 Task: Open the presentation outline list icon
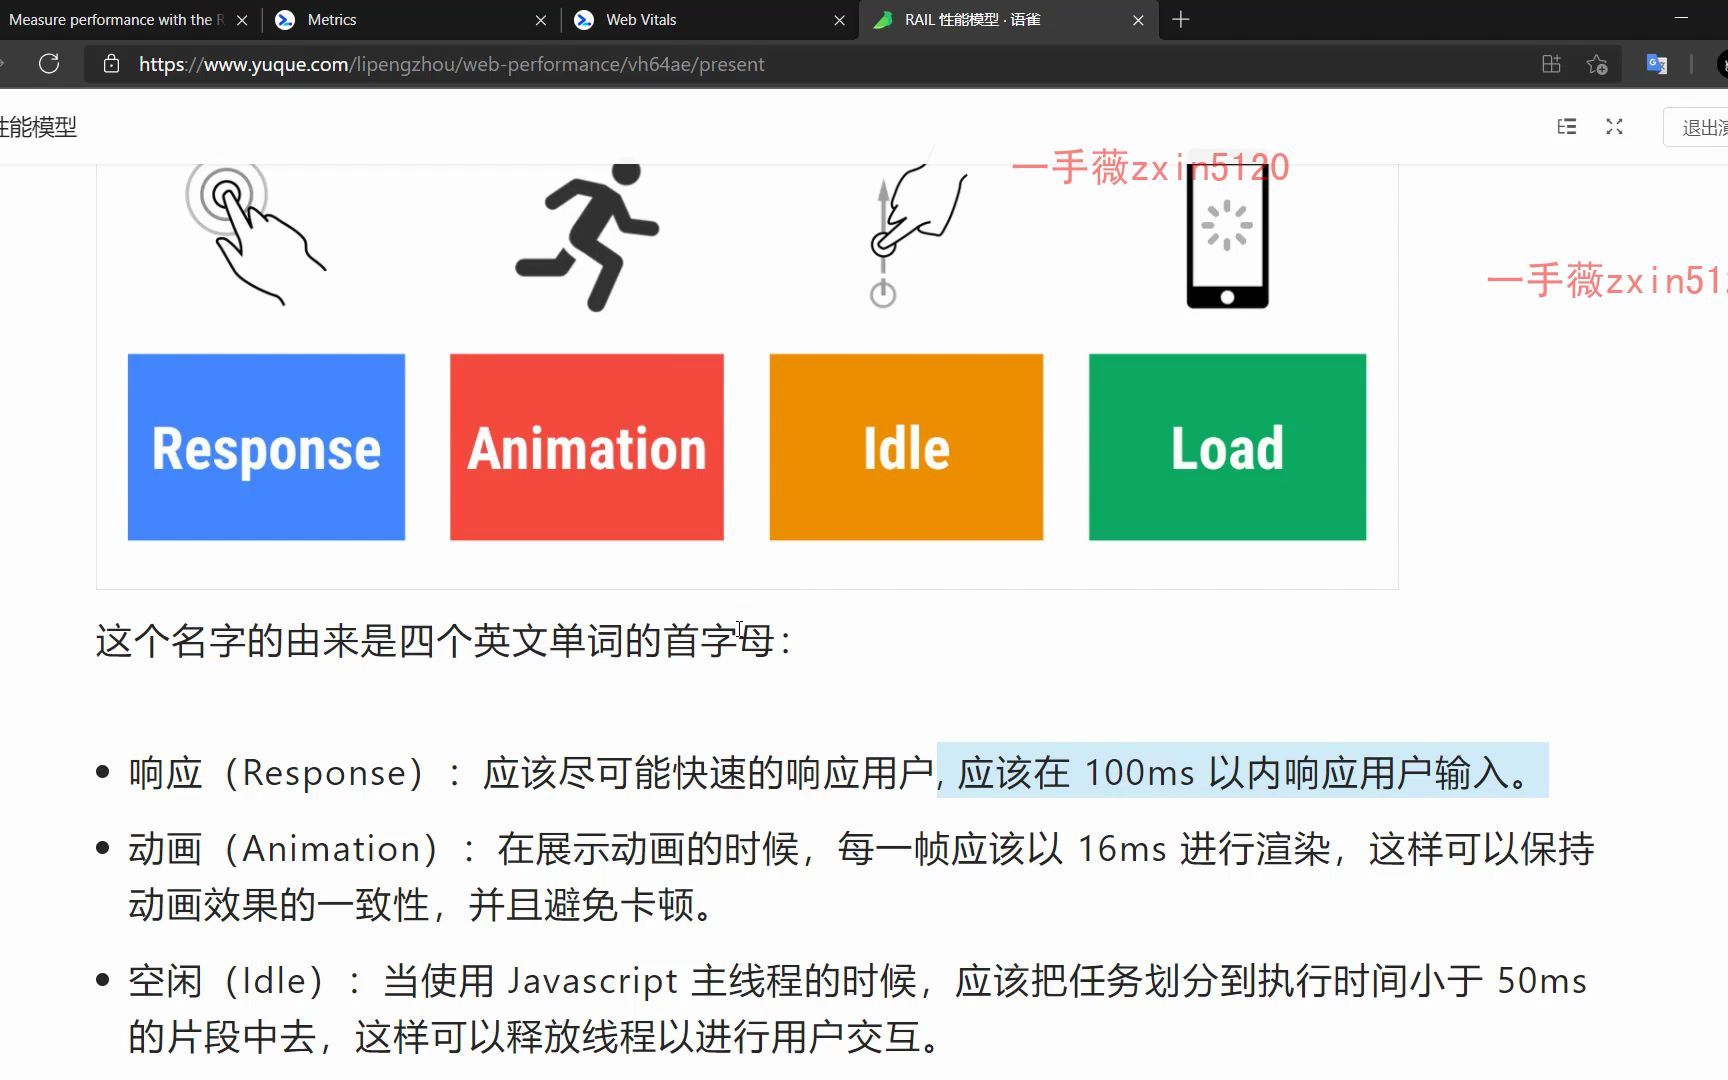[x=1567, y=127]
